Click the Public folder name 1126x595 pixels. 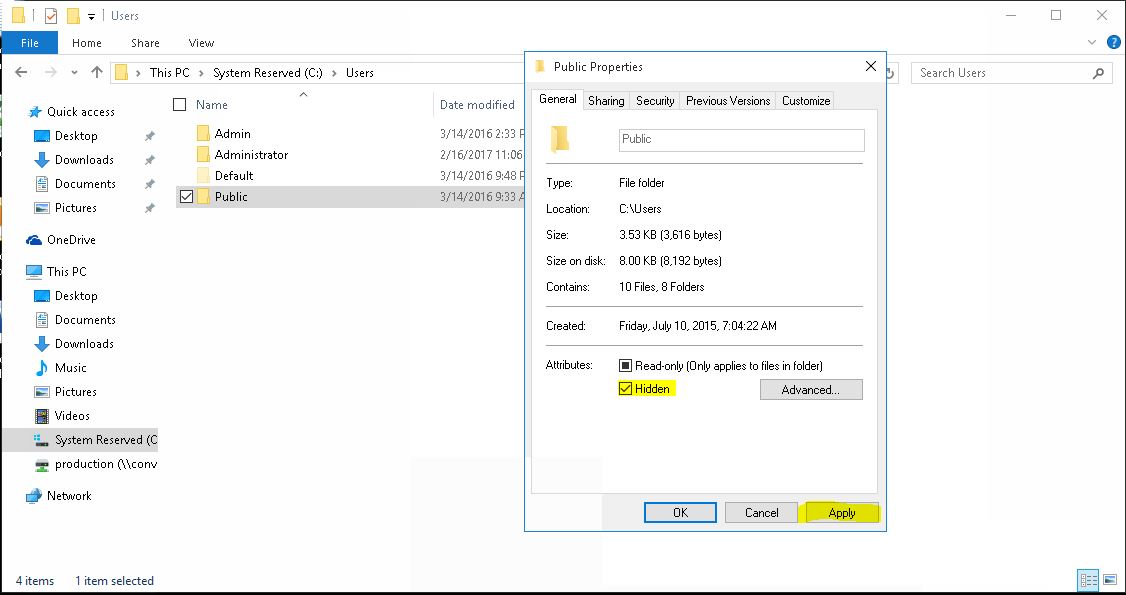231,197
